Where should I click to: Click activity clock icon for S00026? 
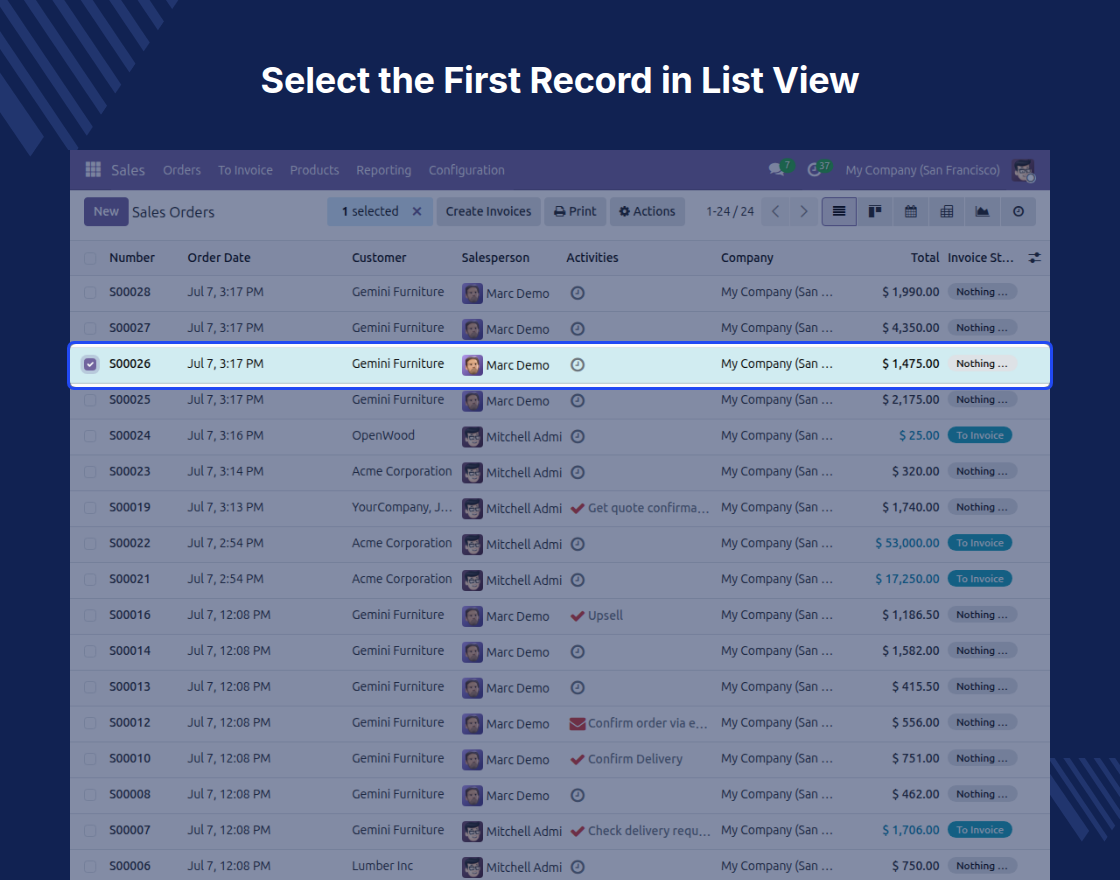pyautogui.click(x=578, y=364)
